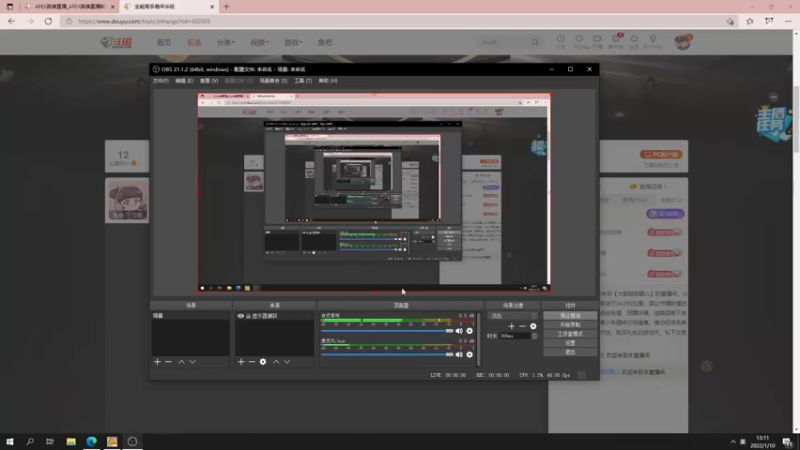The height and width of the screenshot is (450, 800).
Task: Open browser favorites star icon
Action: [x=749, y=21]
